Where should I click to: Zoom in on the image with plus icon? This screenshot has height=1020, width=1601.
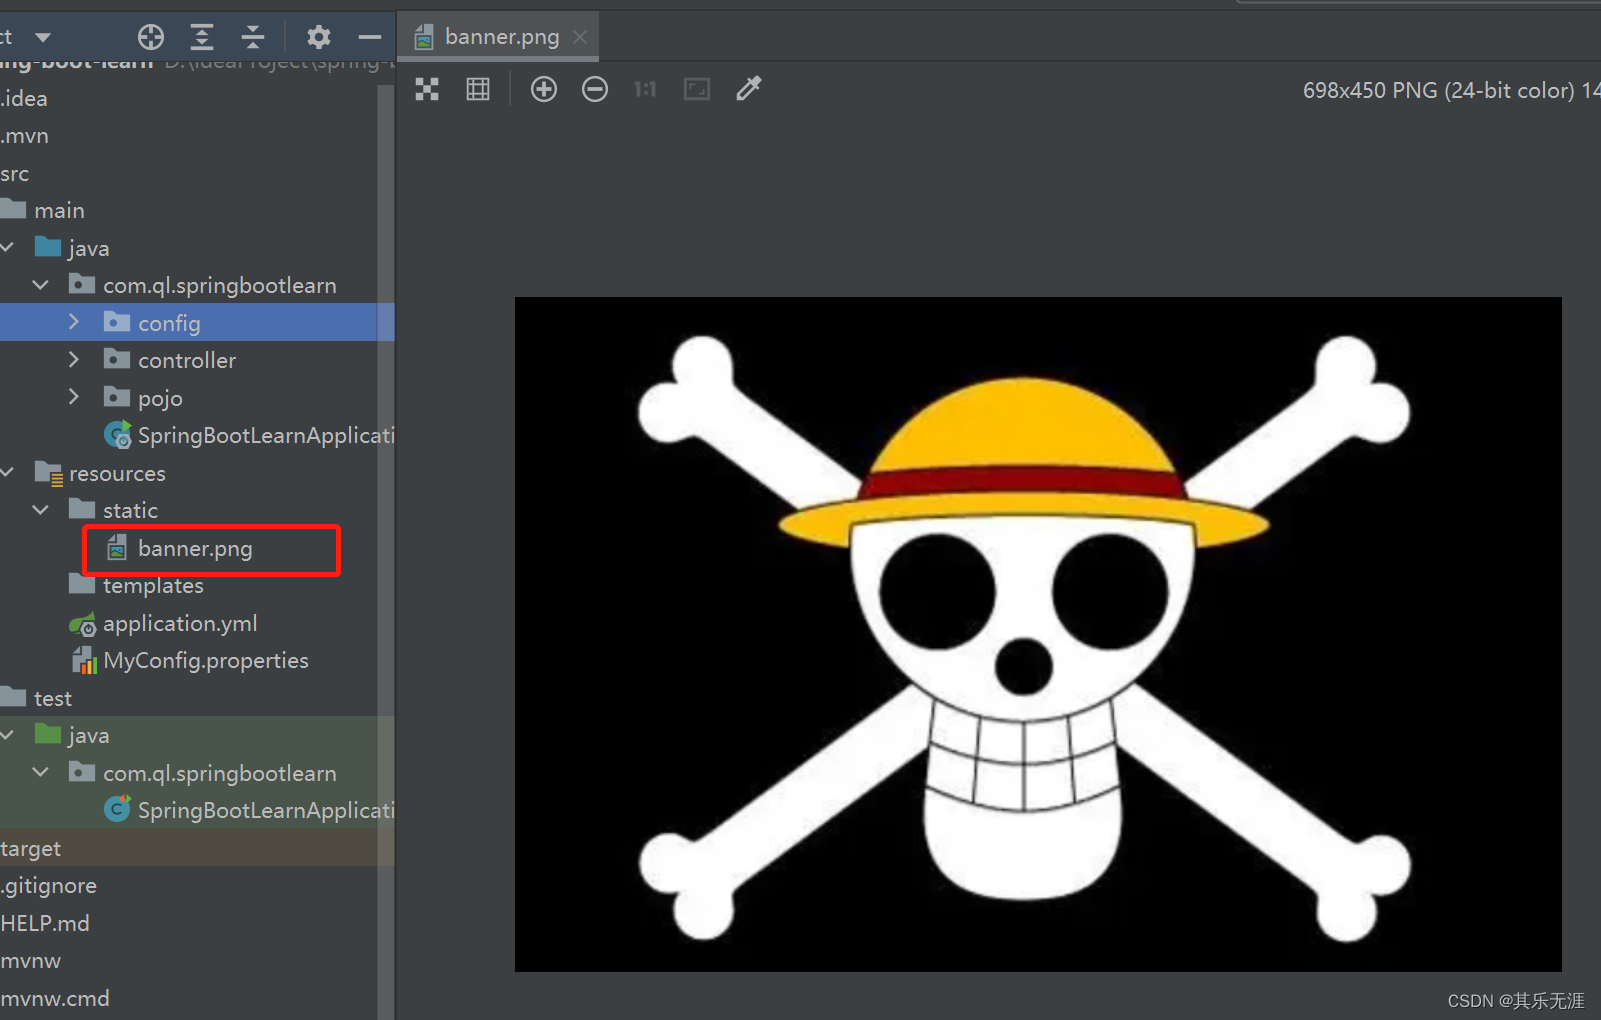pyautogui.click(x=544, y=89)
